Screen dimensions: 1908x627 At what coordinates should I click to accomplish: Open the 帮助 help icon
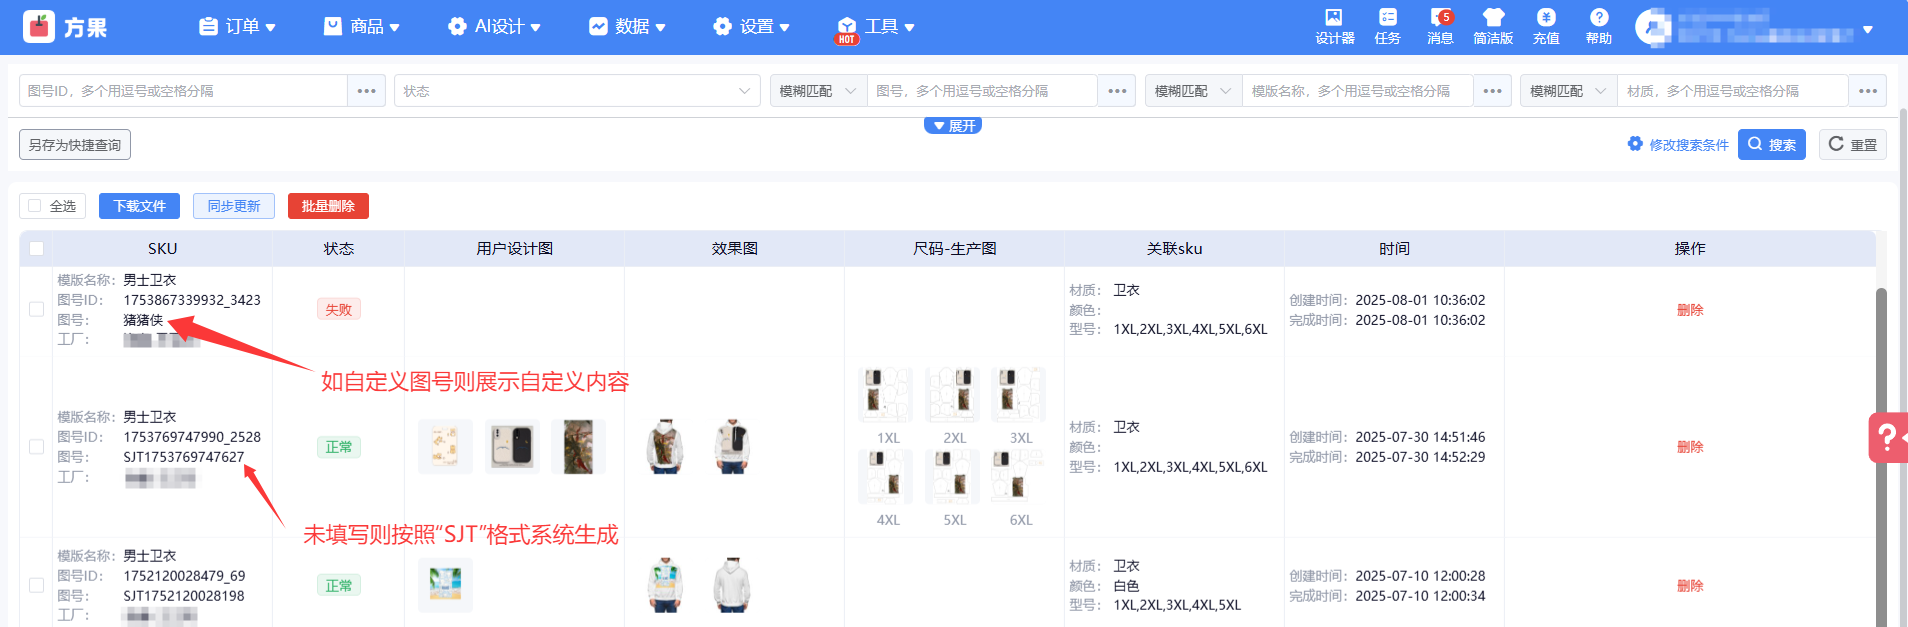point(1598,26)
